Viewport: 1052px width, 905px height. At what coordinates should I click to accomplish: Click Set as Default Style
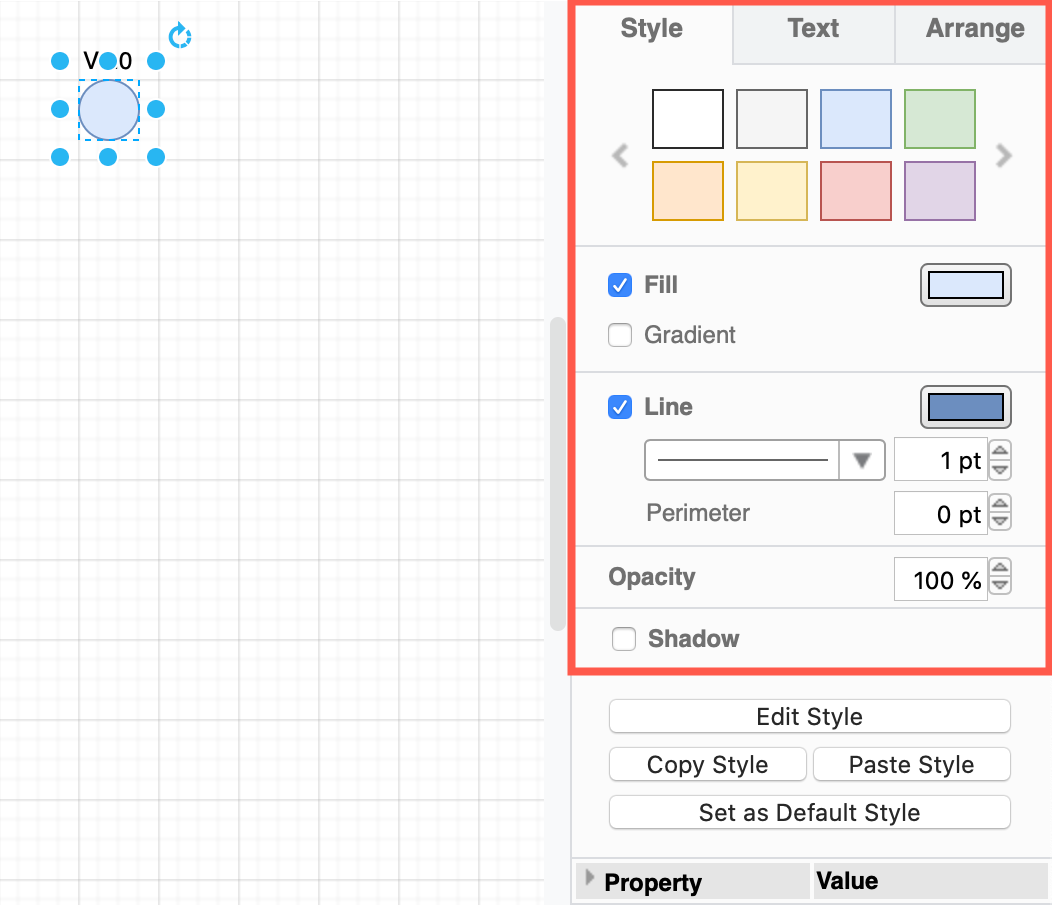(x=809, y=812)
